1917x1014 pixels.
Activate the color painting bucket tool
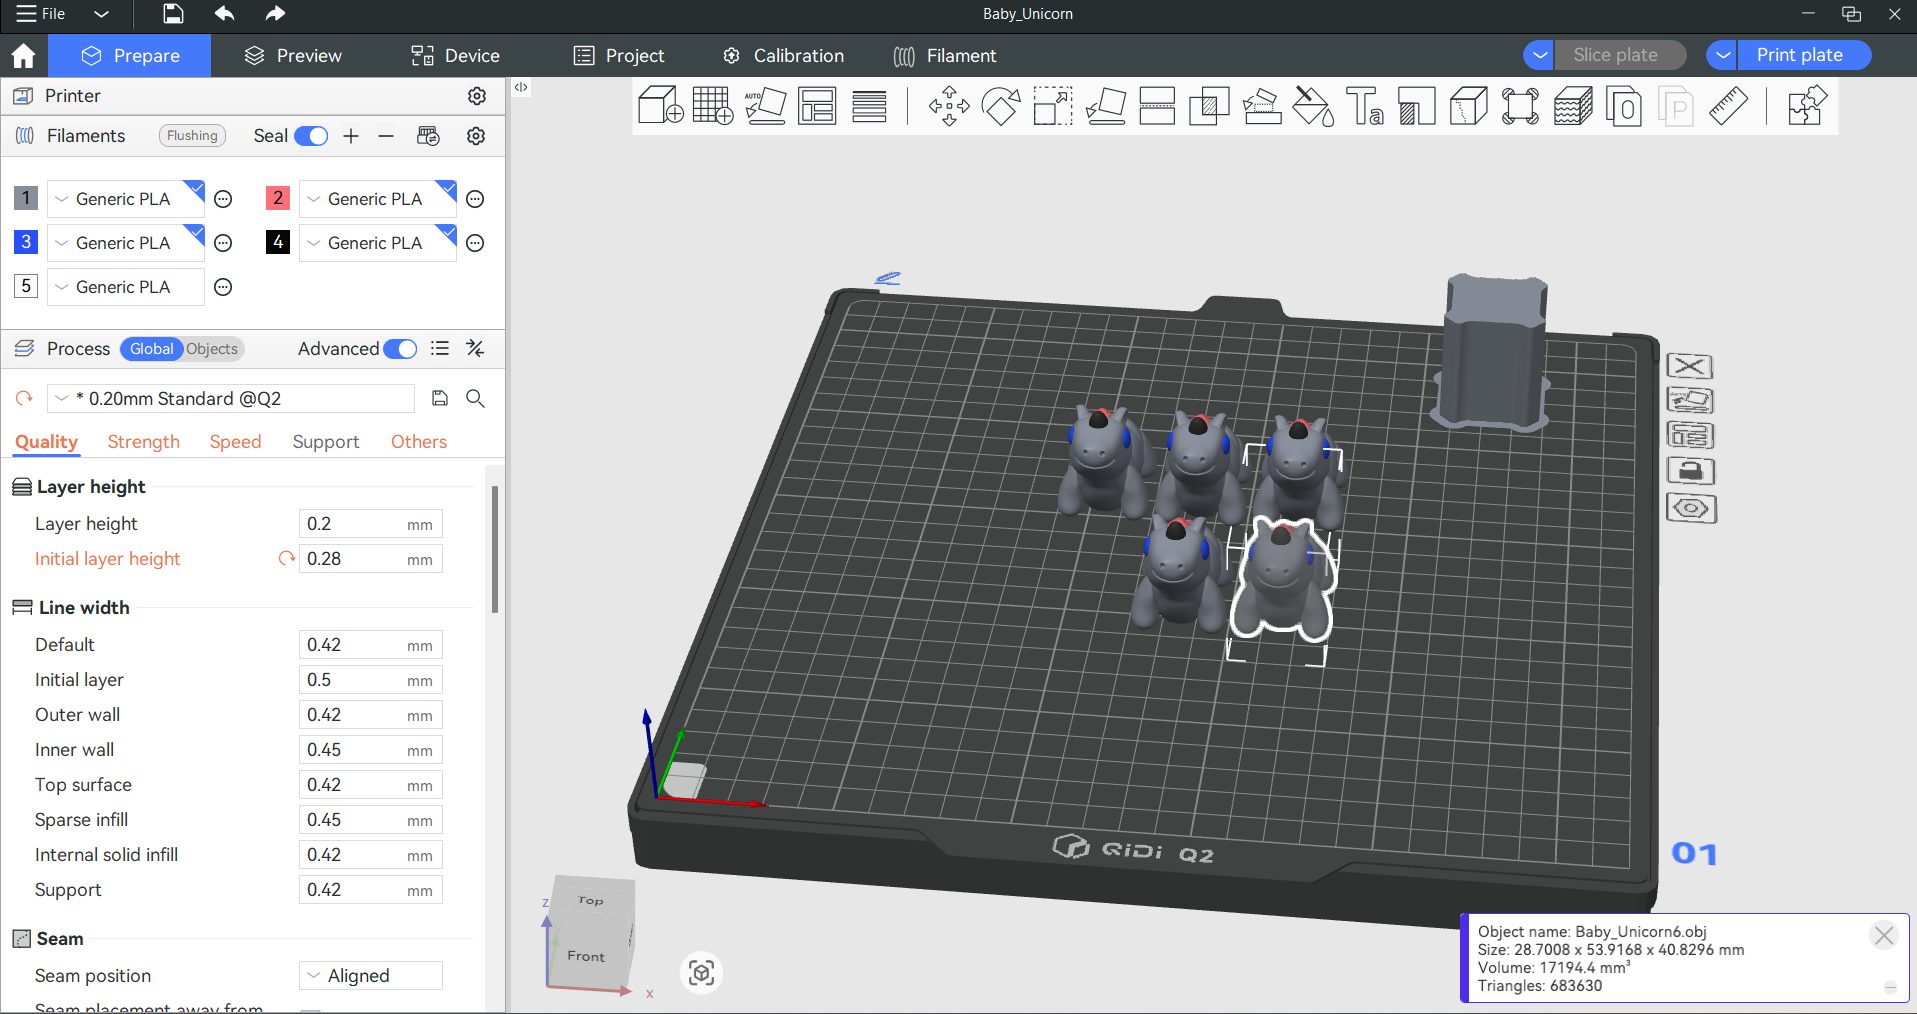1313,106
